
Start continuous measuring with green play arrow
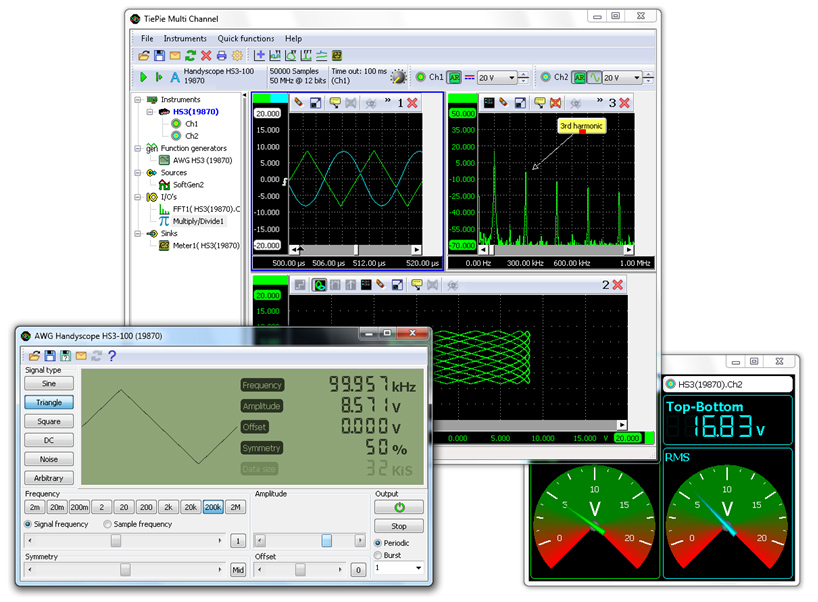coord(143,77)
